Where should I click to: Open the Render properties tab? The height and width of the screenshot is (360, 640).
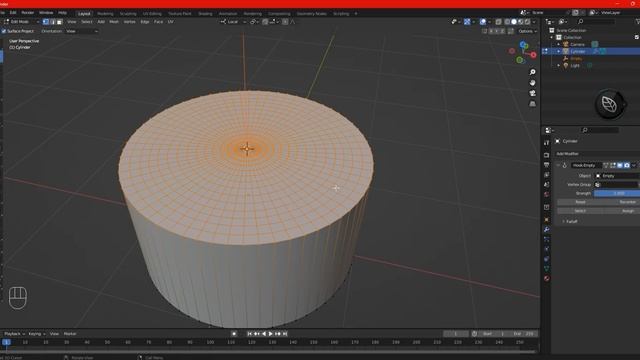pyautogui.click(x=547, y=155)
